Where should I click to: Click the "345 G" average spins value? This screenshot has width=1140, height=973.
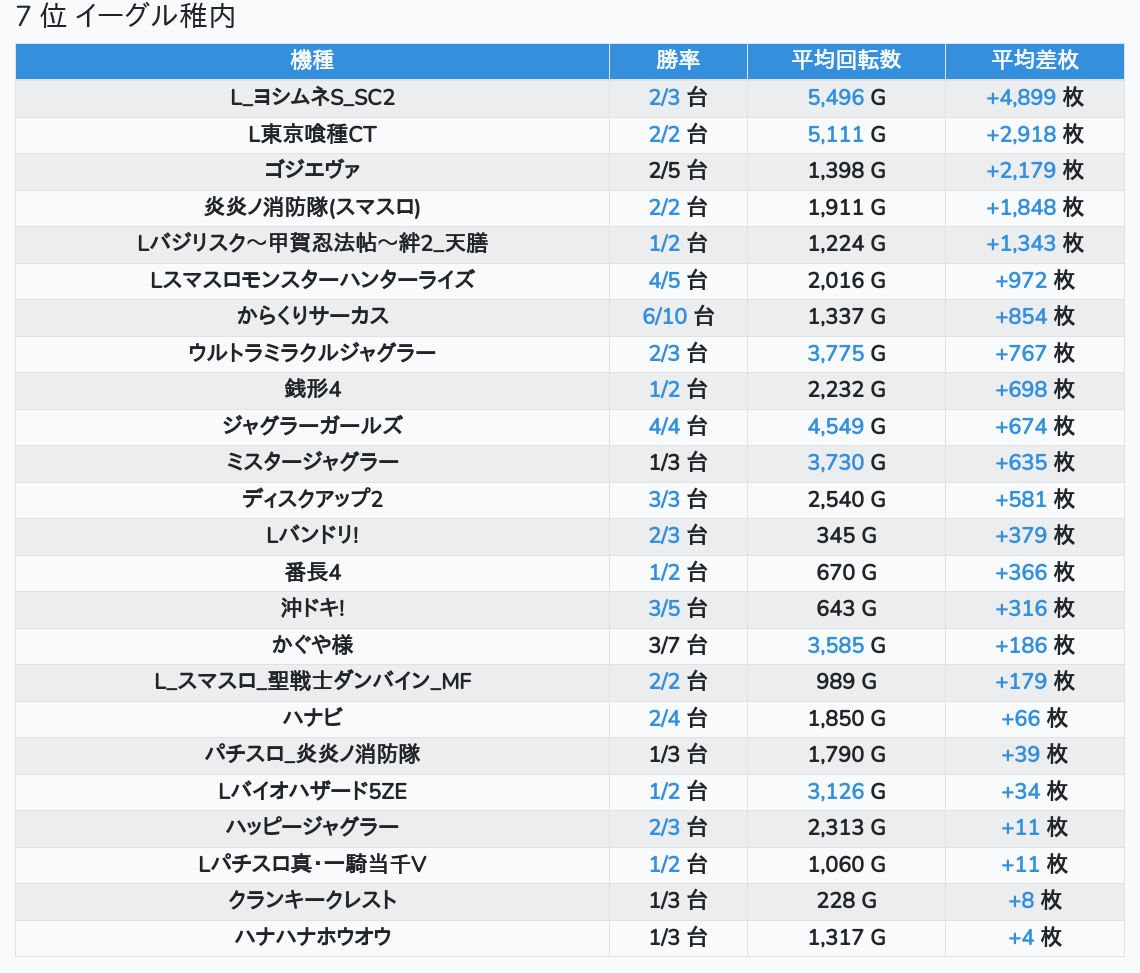click(x=846, y=536)
